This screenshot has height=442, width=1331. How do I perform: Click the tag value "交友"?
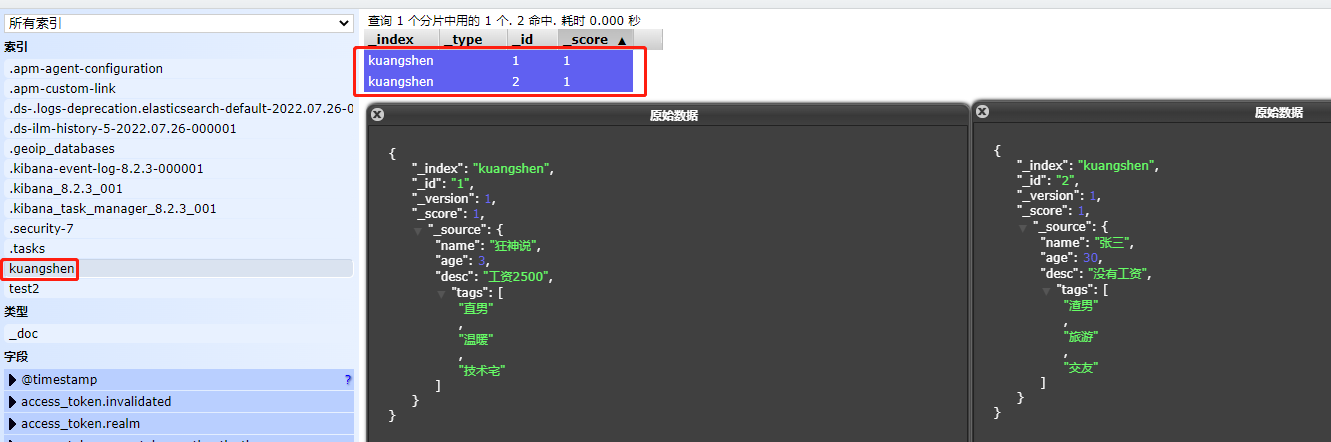point(1081,368)
